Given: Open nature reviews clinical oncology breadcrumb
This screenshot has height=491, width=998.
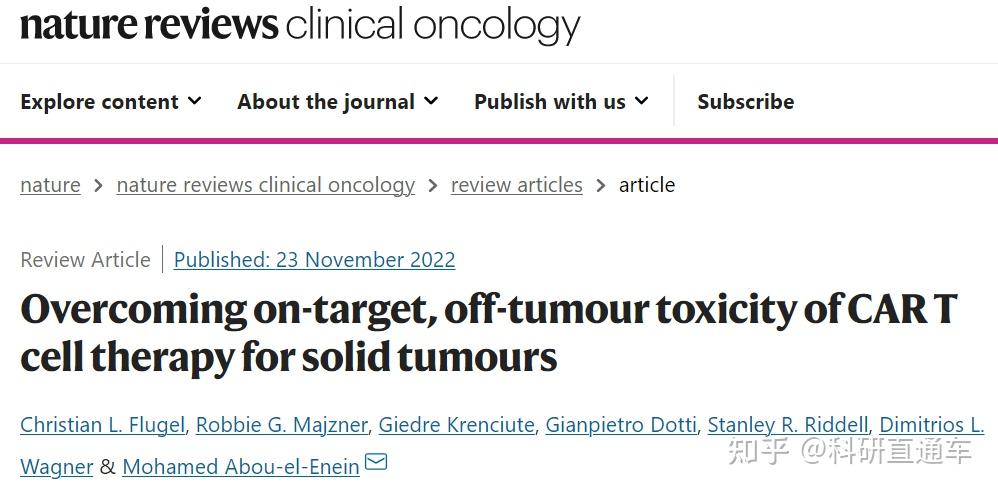Looking at the screenshot, I should coord(265,185).
